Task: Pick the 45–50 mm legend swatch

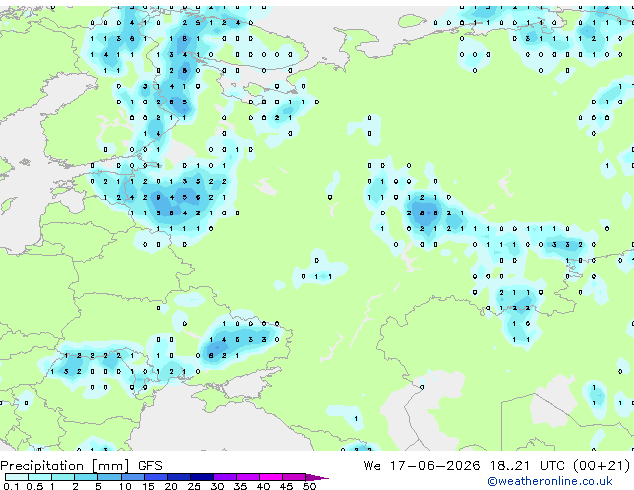Action: (294, 477)
